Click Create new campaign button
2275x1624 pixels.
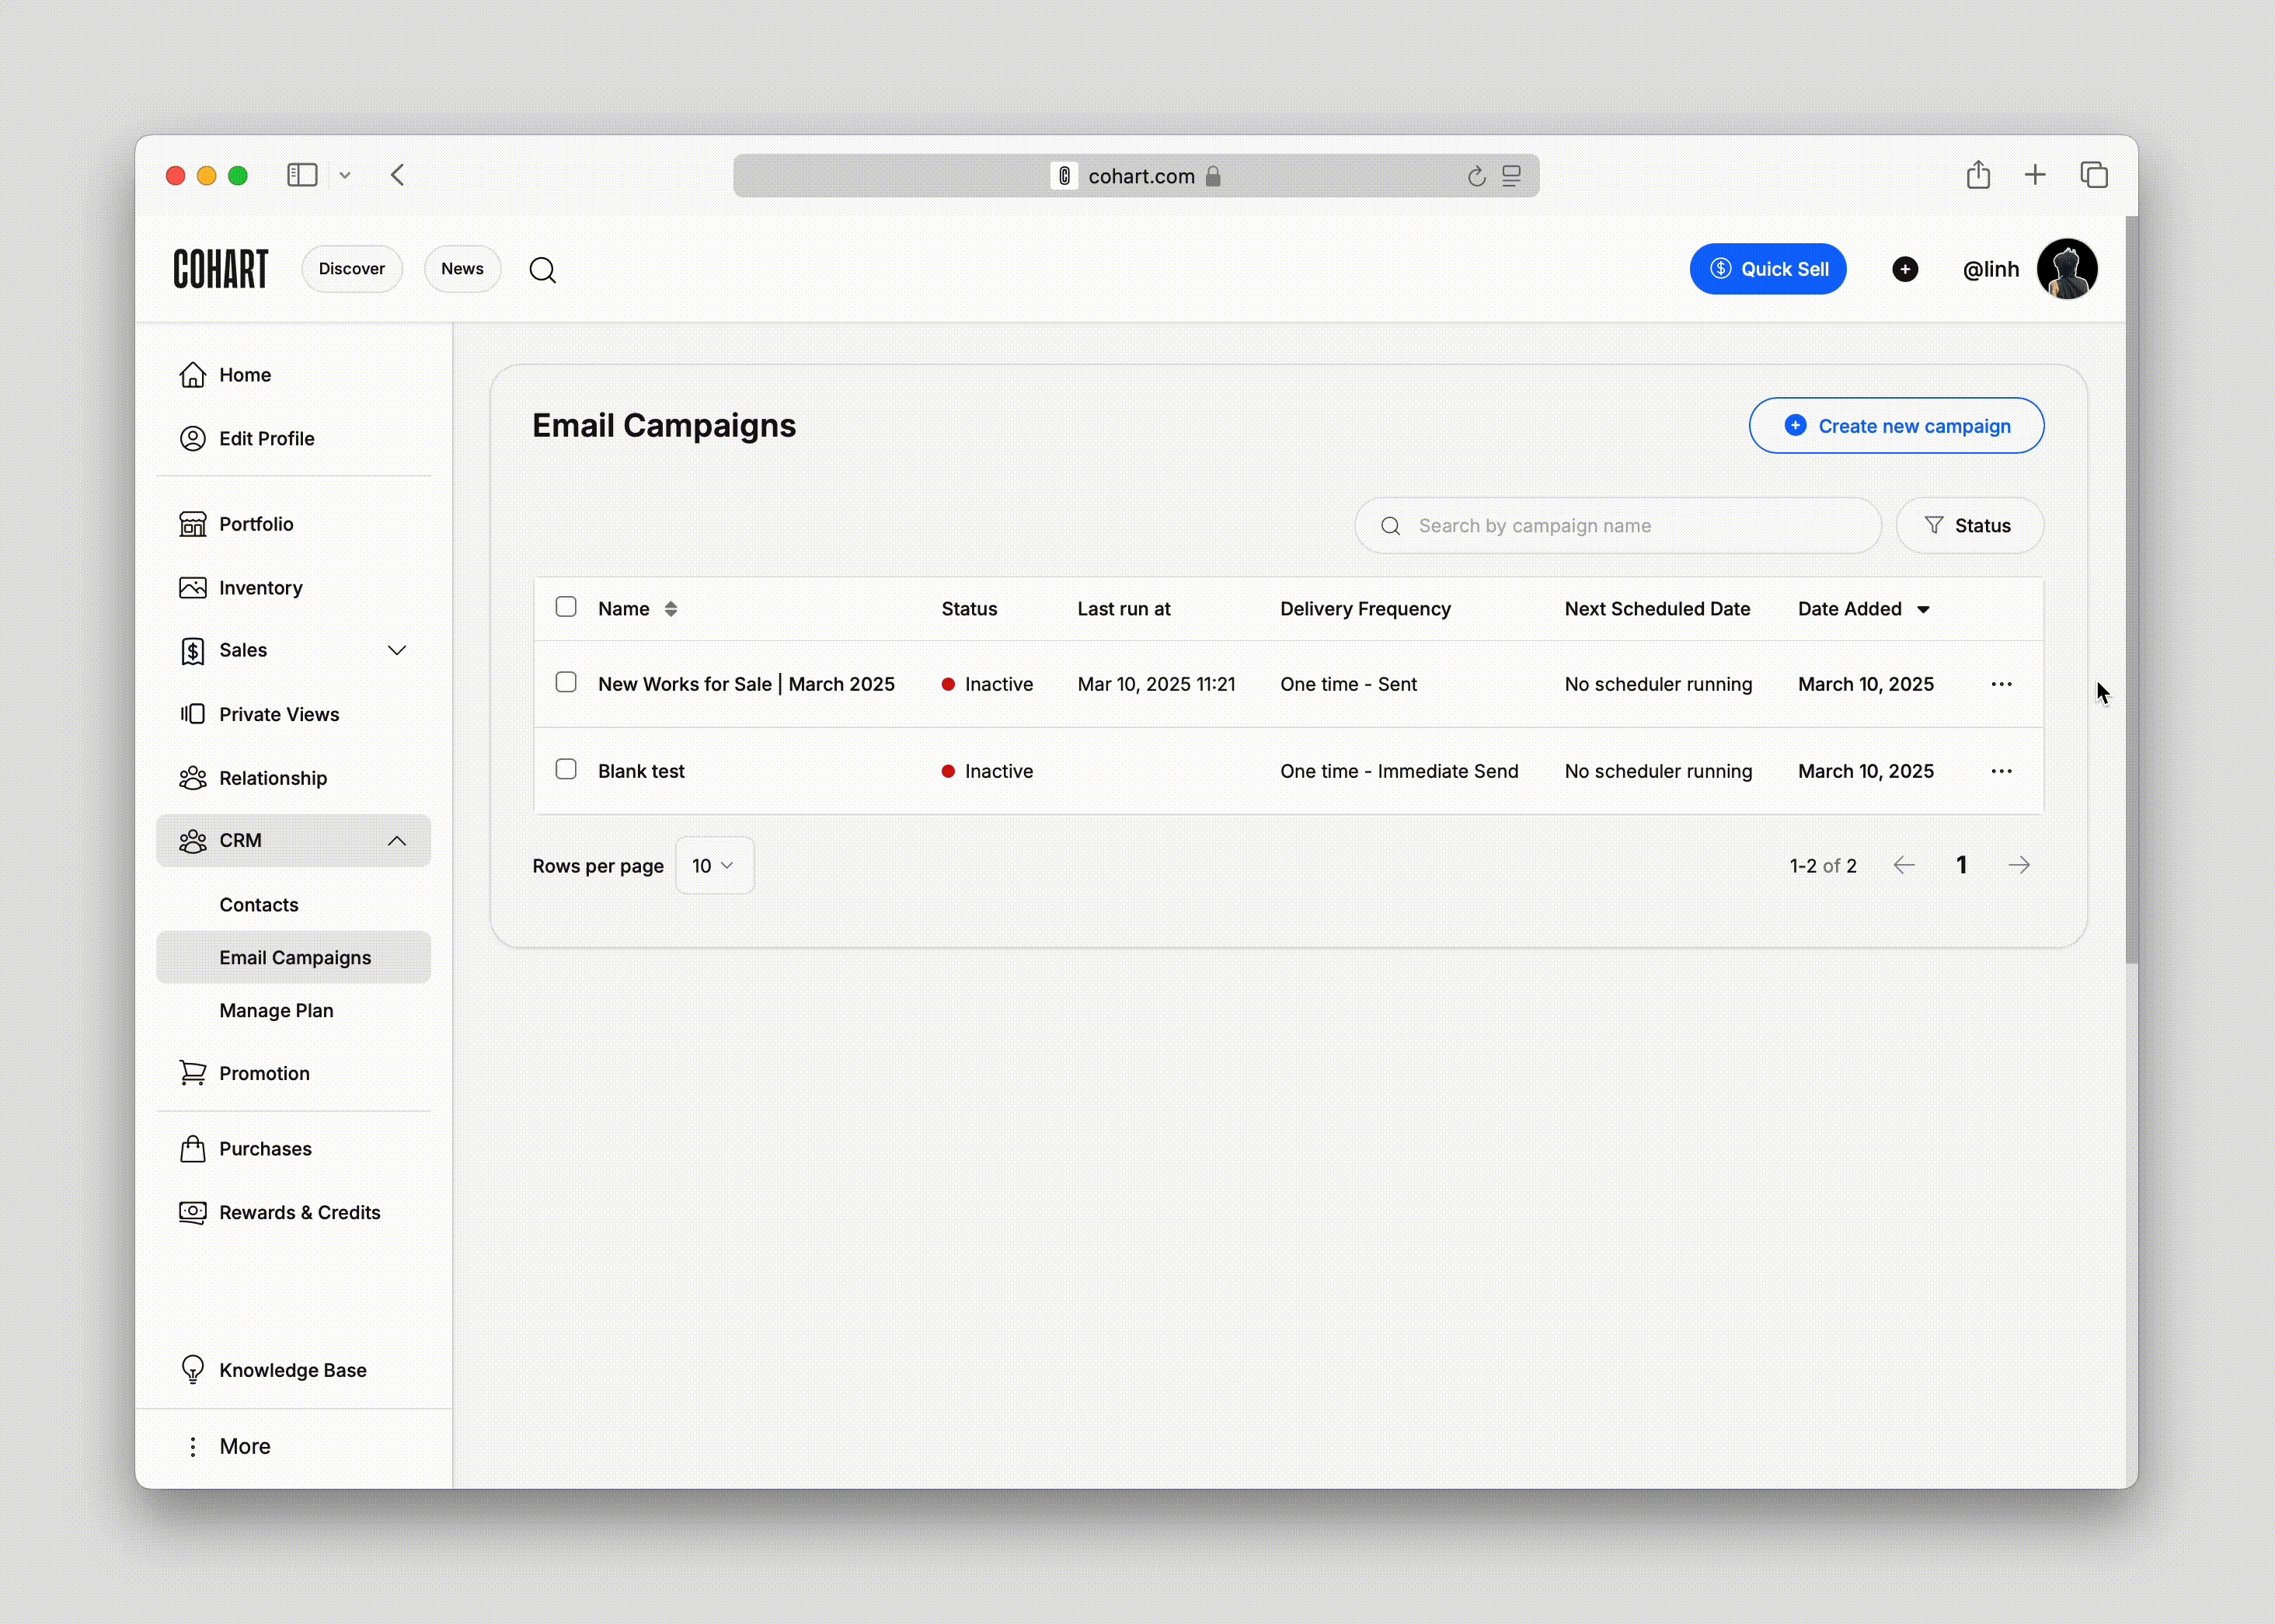[1895, 426]
